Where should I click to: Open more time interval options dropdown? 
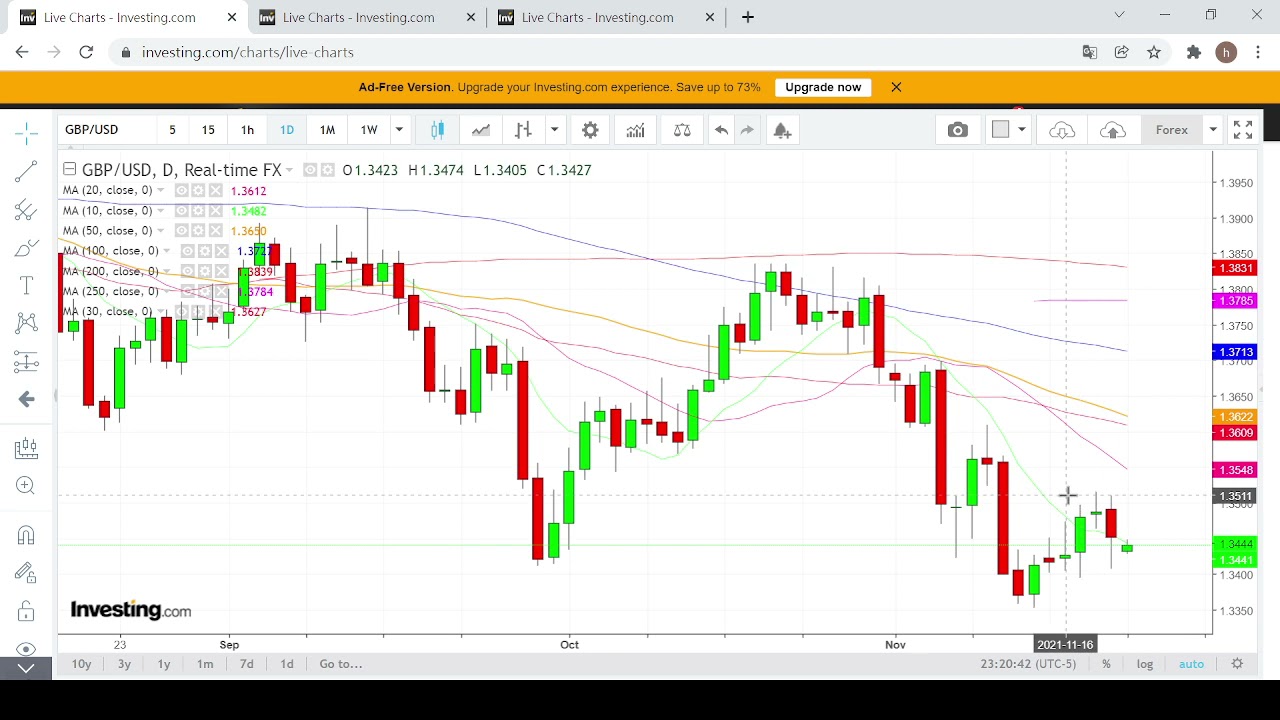[x=399, y=130]
